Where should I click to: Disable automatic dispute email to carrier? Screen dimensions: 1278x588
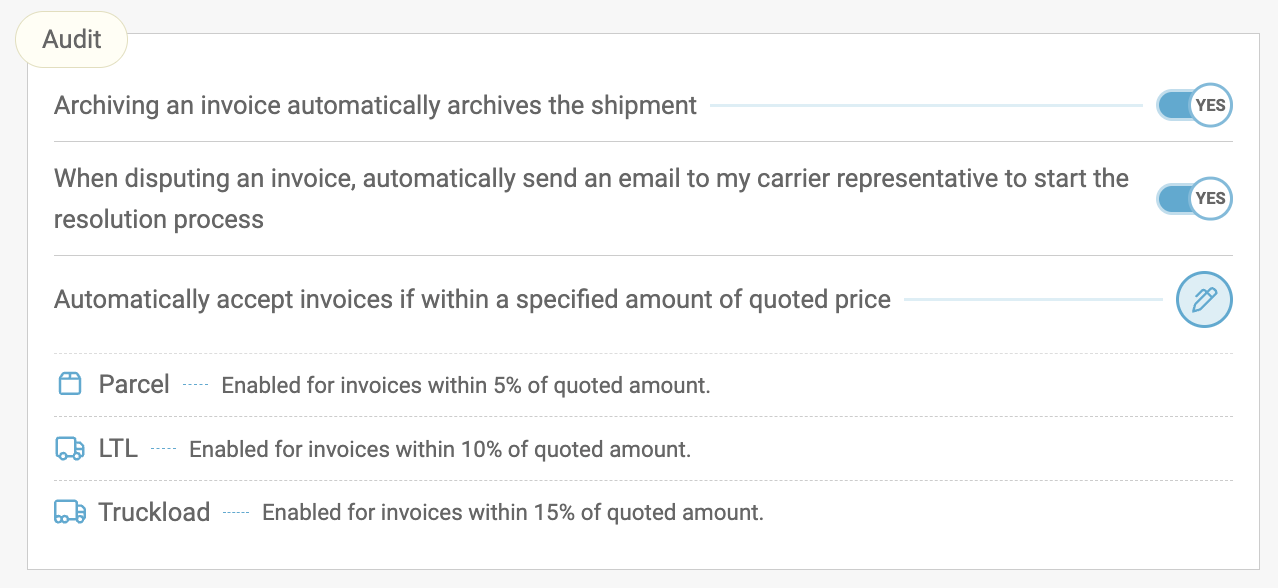tap(1194, 198)
